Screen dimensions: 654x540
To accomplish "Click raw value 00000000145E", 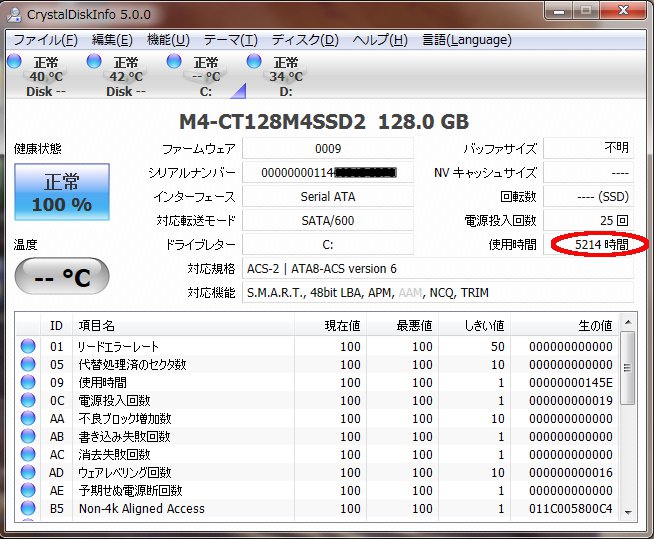I will click(x=571, y=382).
